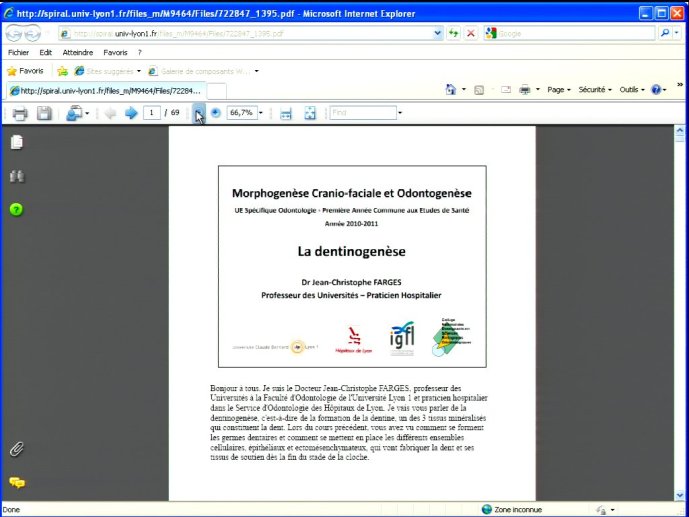Open the ? help menu

(140, 53)
